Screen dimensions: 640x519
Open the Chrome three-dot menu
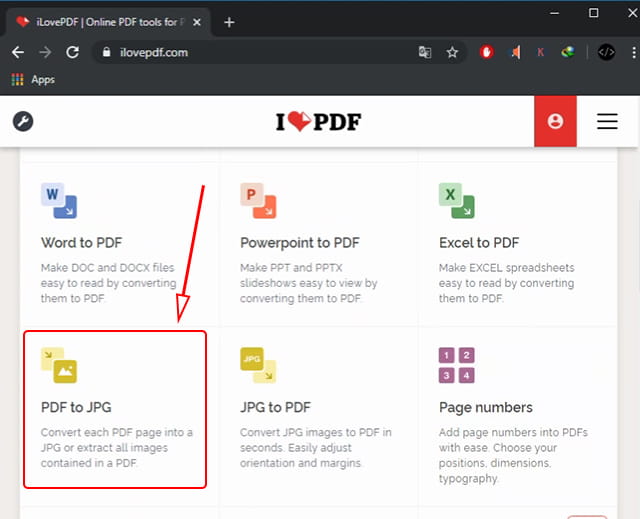point(633,52)
